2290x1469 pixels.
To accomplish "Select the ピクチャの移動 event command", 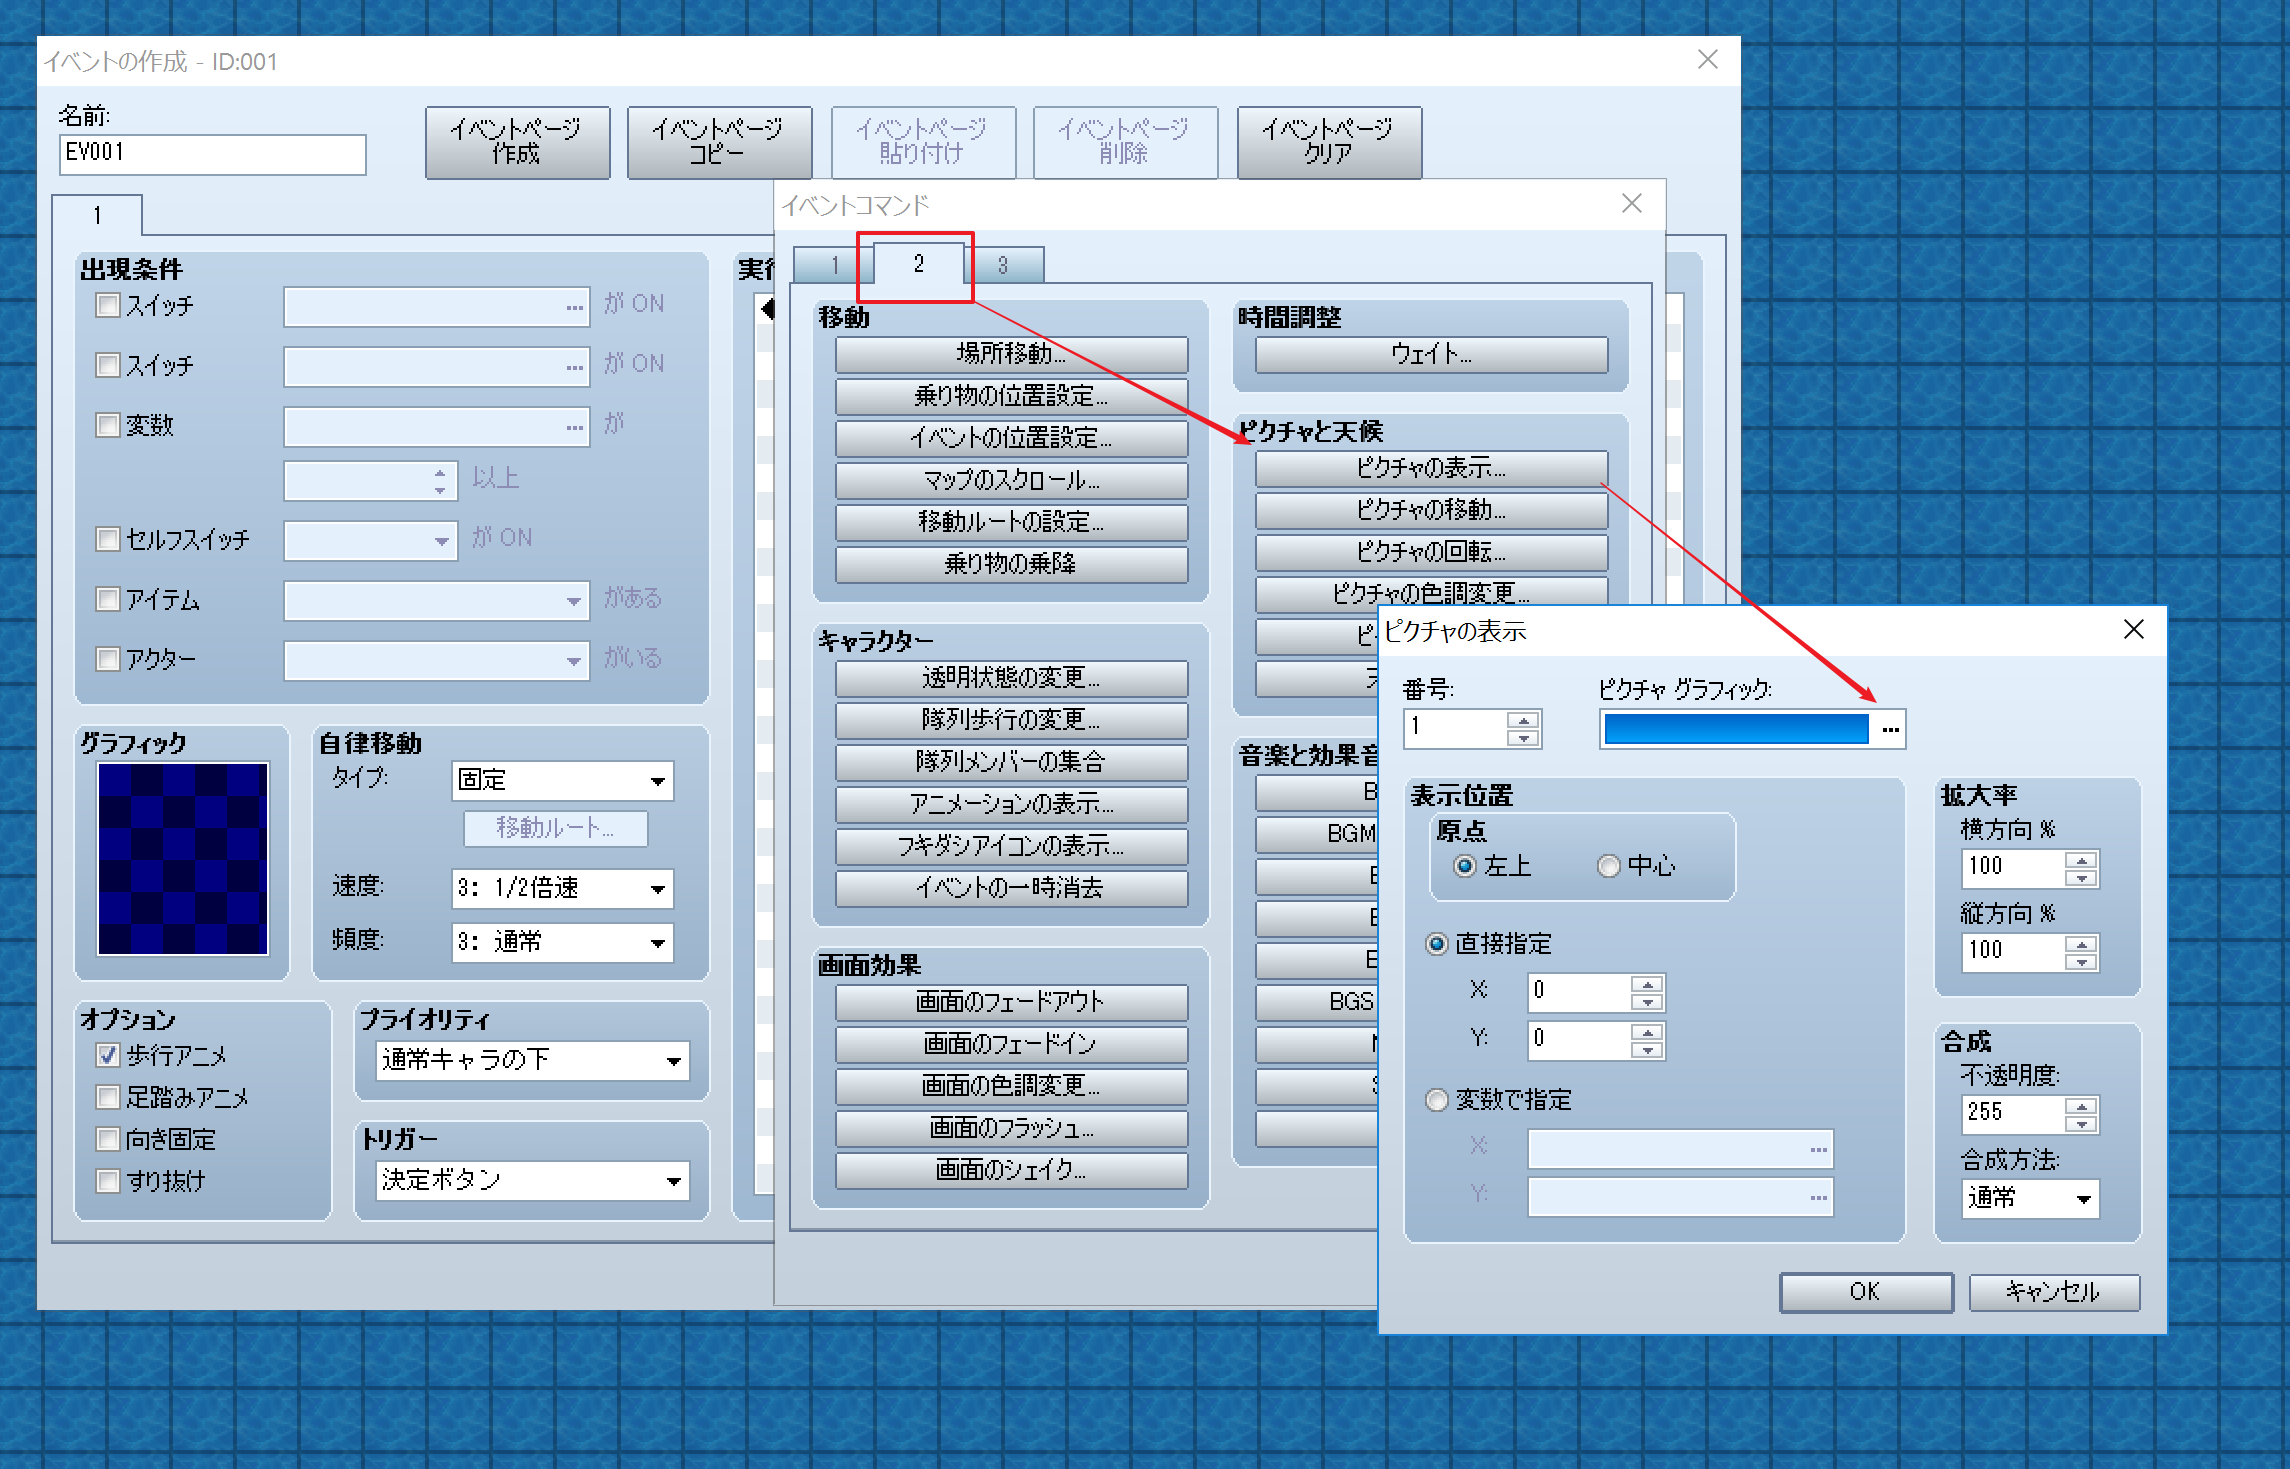I will point(1430,510).
